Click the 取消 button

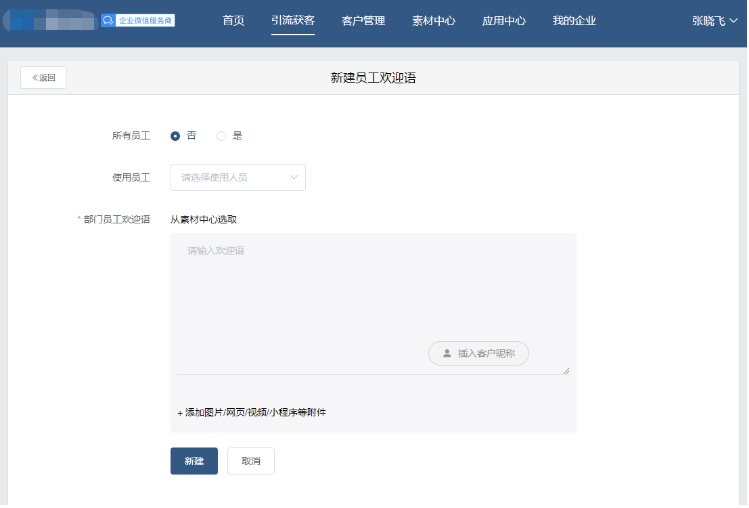pyautogui.click(x=251, y=461)
